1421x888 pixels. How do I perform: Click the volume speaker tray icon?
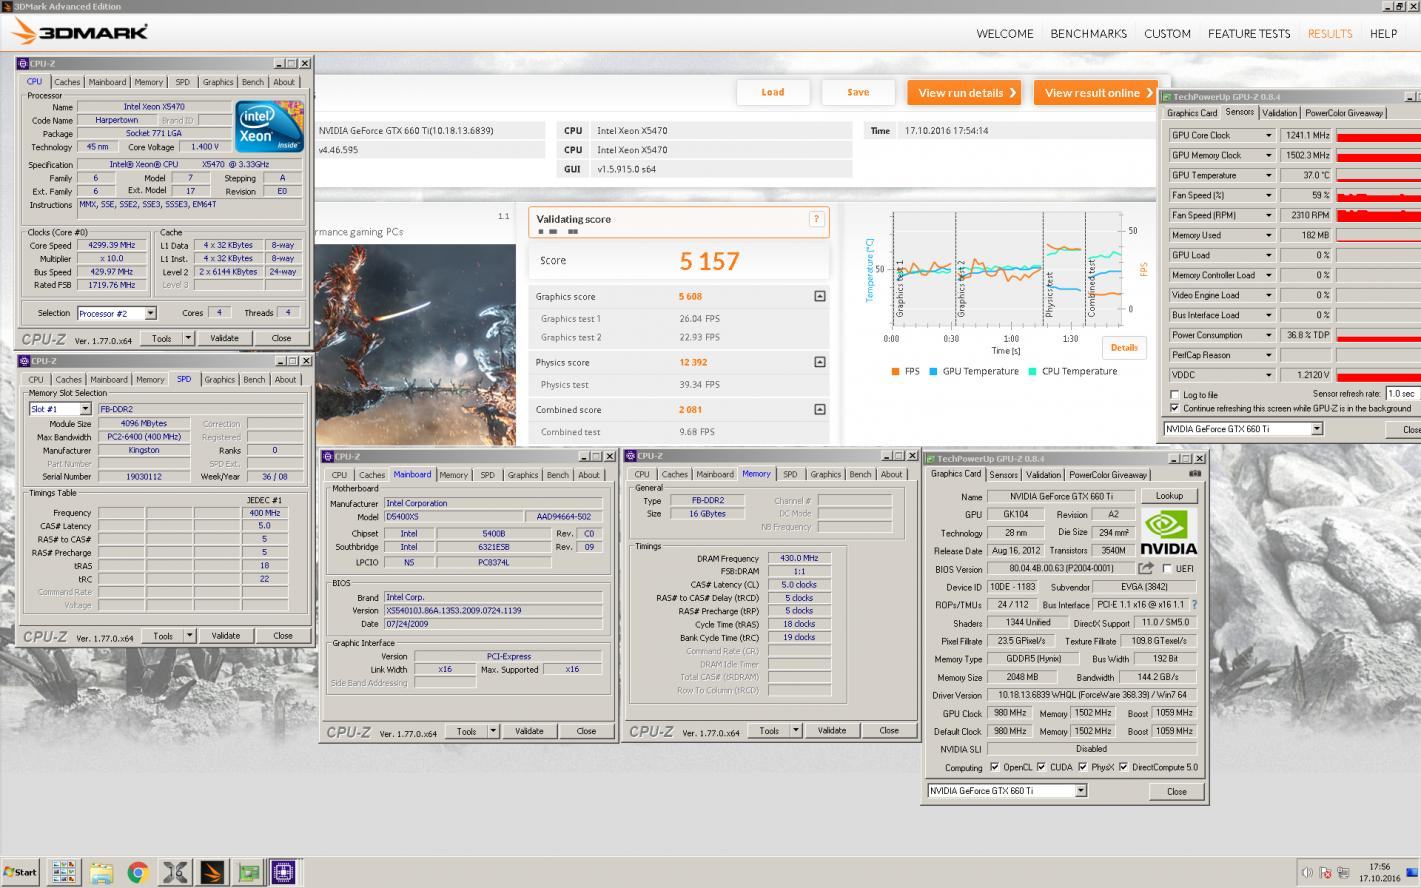point(1307,872)
